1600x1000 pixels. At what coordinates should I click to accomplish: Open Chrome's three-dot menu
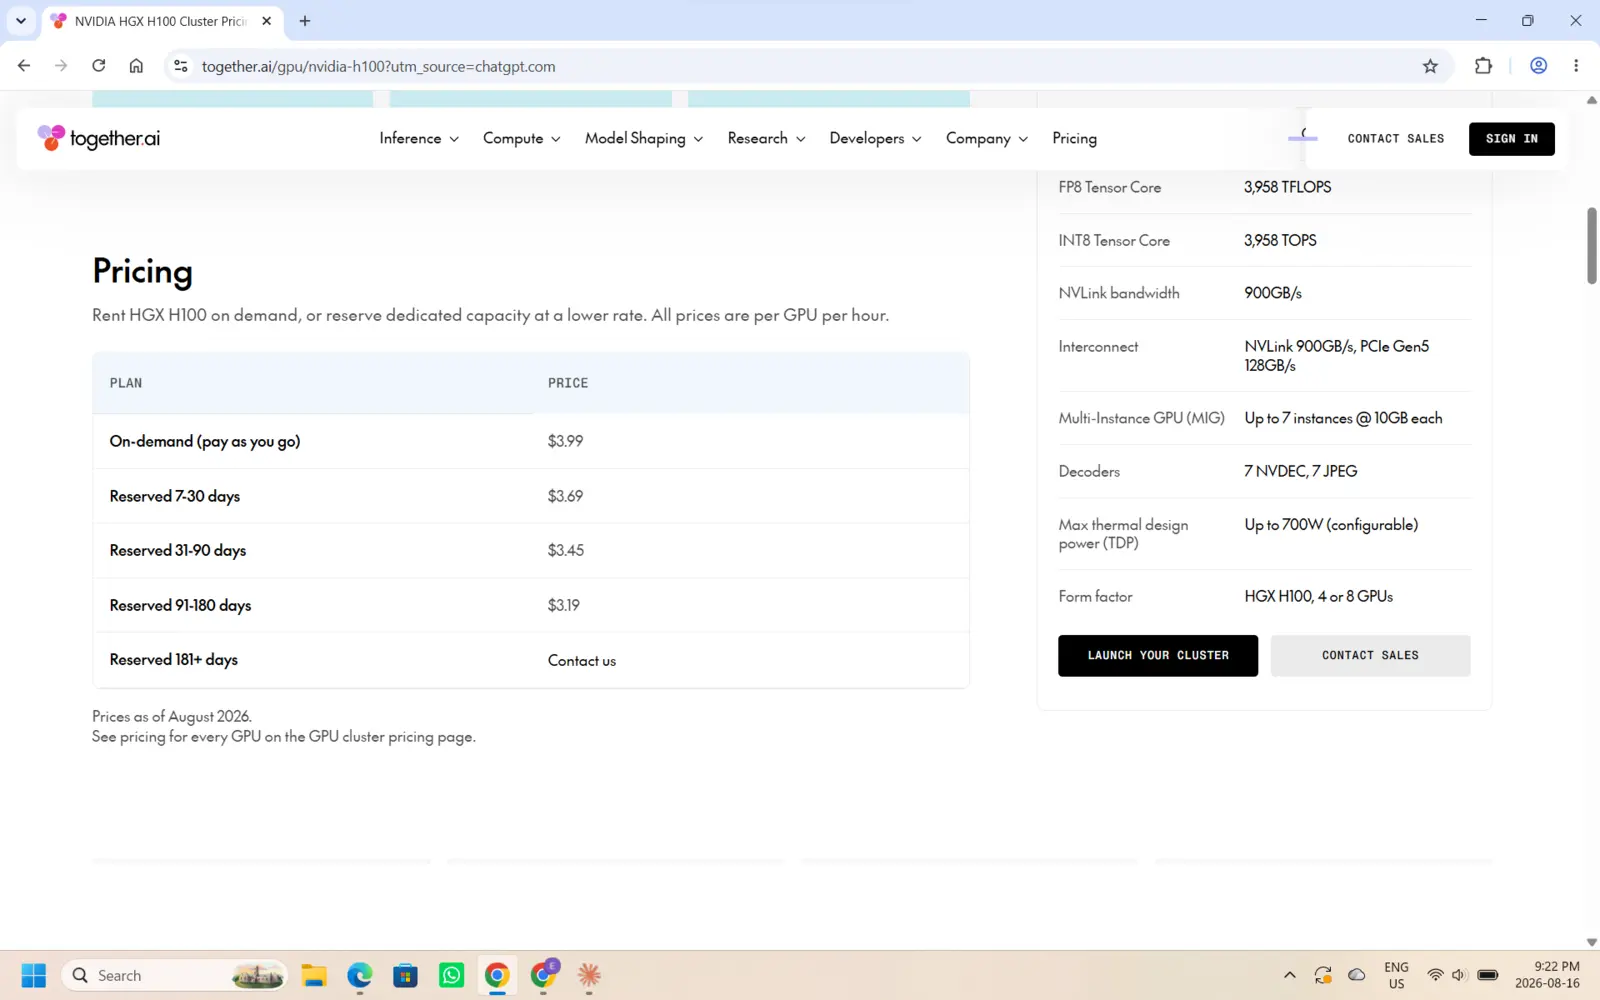[1576, 66]
